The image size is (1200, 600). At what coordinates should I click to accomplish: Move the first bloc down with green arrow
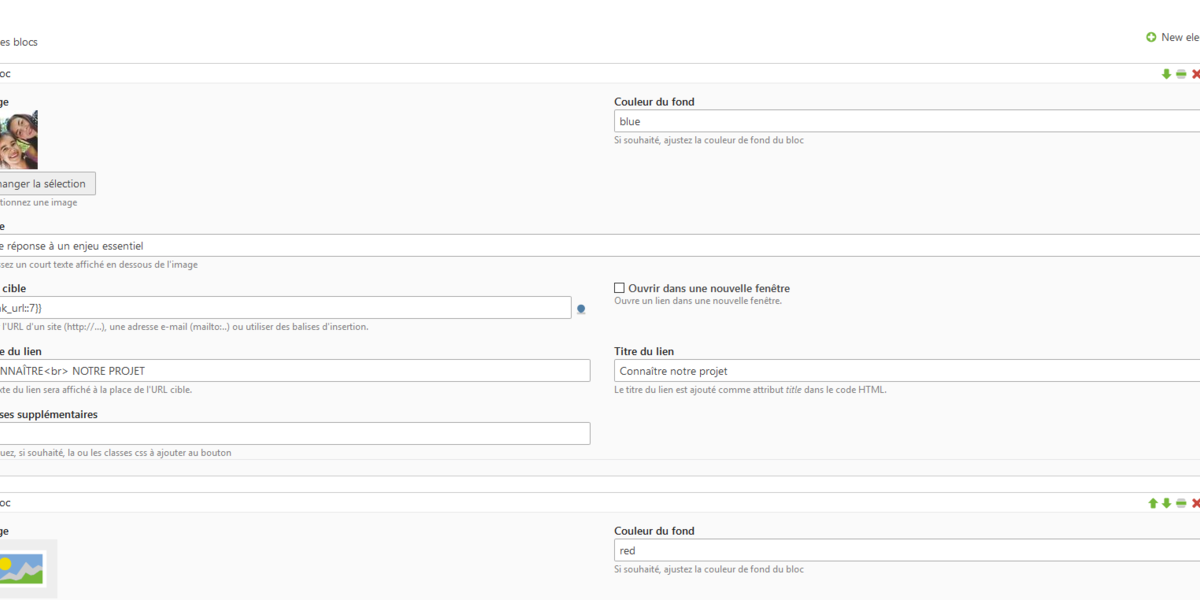[1166, 74]
